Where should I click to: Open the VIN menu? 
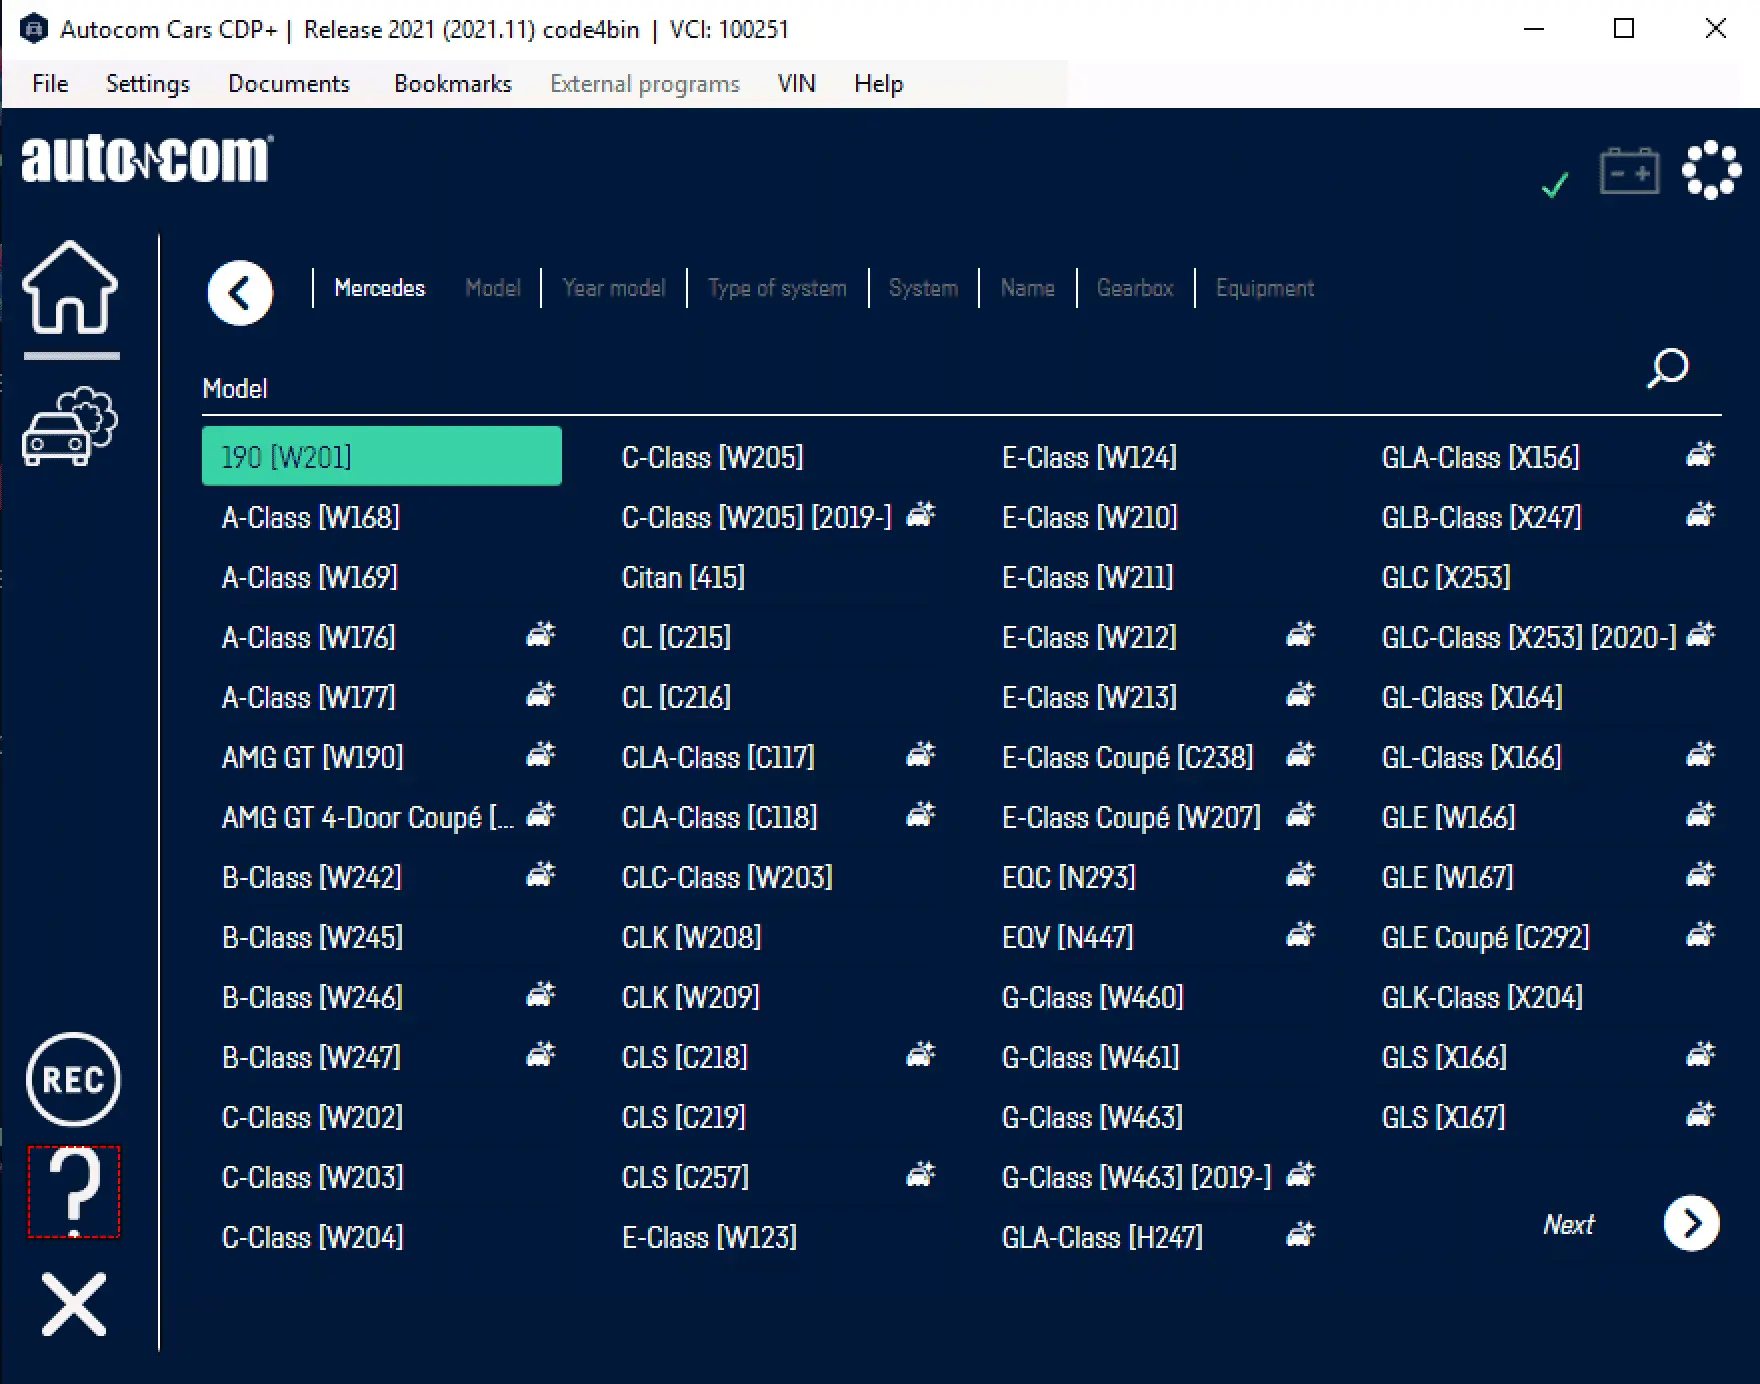(x=797, y=84)
